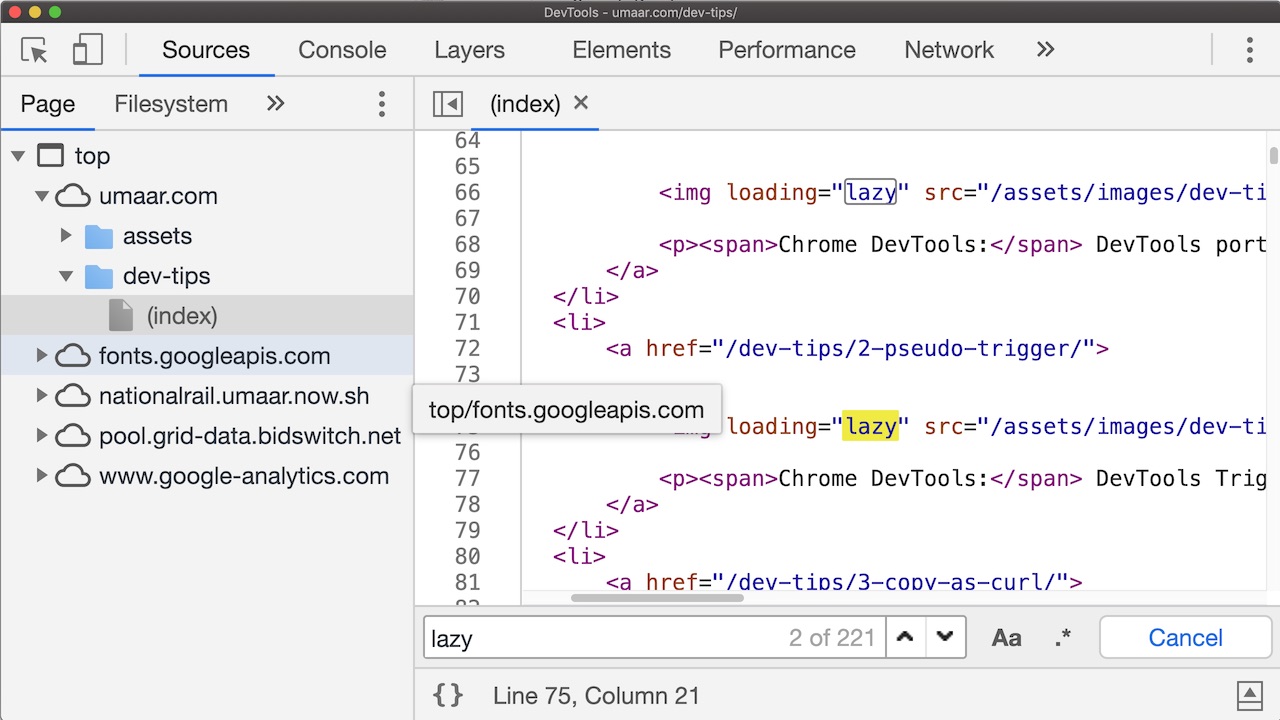The height and width of the screenshot is (720, 1280).
Task: Click the vertical scrollbar thumb of editor
Action: point(1273,156)
